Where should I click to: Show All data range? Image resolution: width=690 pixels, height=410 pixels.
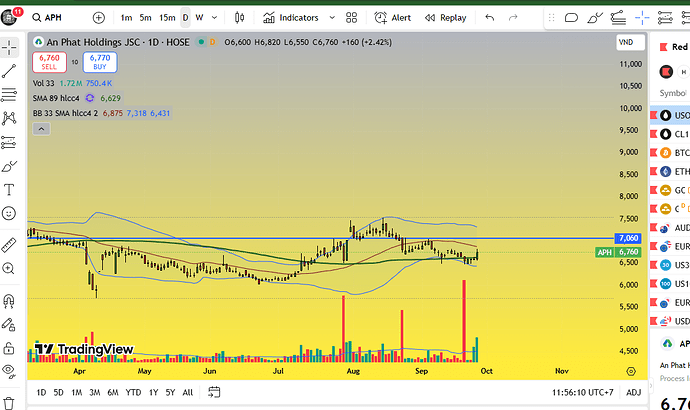(187, 392)
